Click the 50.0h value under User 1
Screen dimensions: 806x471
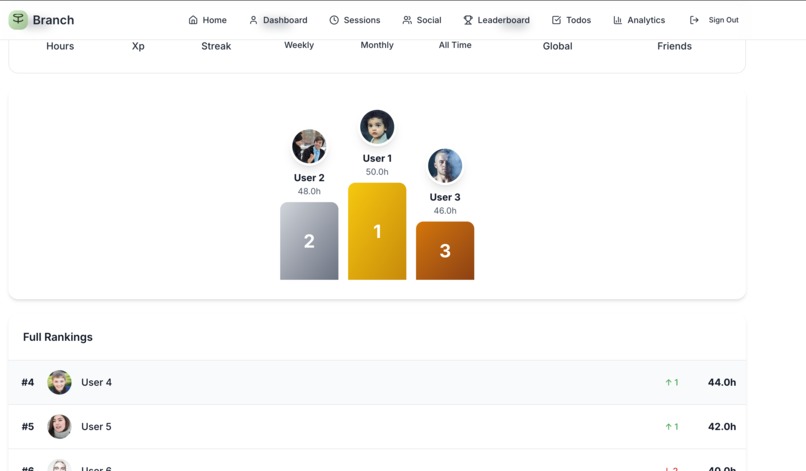coord(377,172)
